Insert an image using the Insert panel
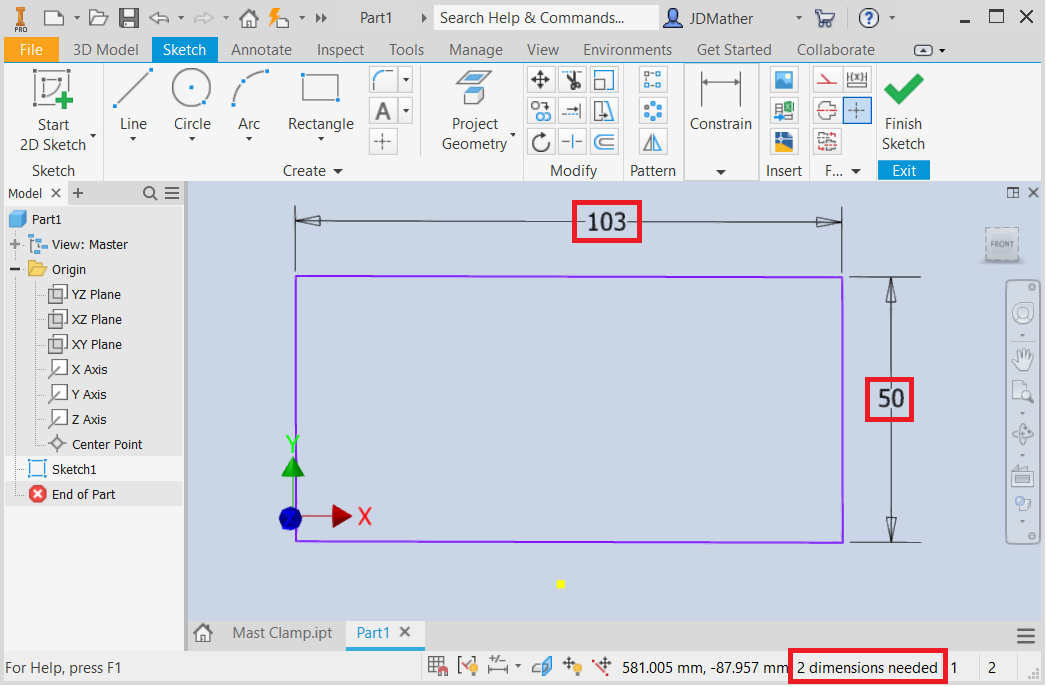The image size is (1047, 687). coord(784,80)
